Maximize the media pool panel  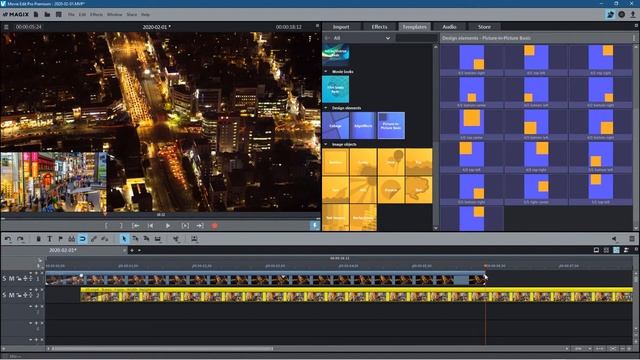(636, 26)
